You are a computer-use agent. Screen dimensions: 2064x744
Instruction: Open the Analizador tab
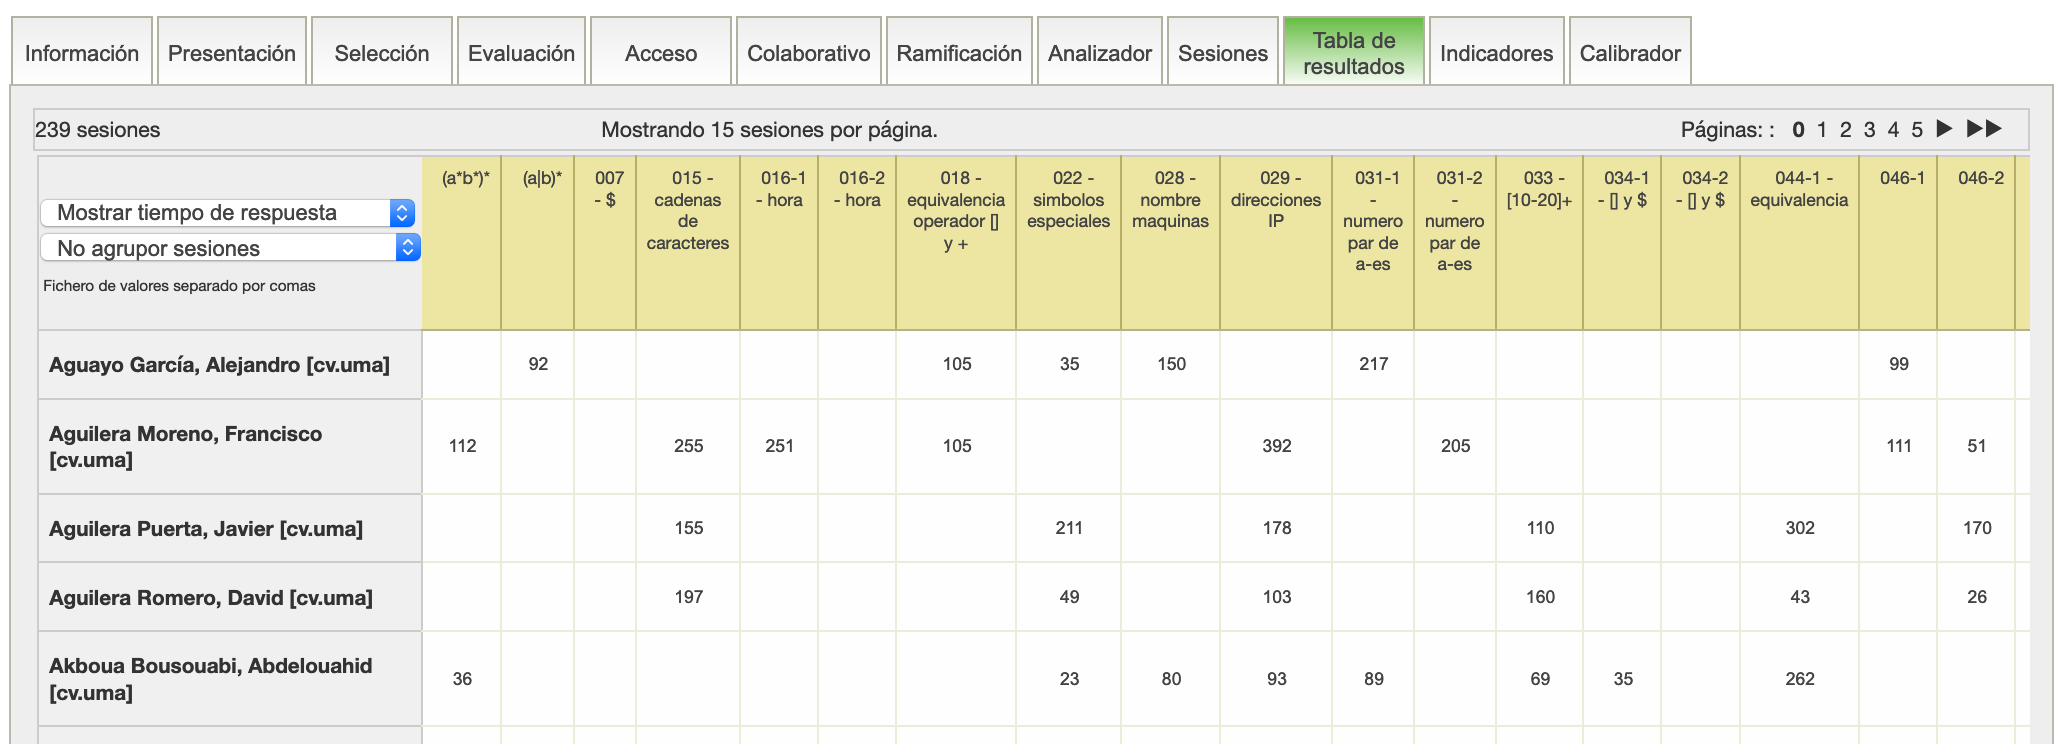[x=1099, y=53]
